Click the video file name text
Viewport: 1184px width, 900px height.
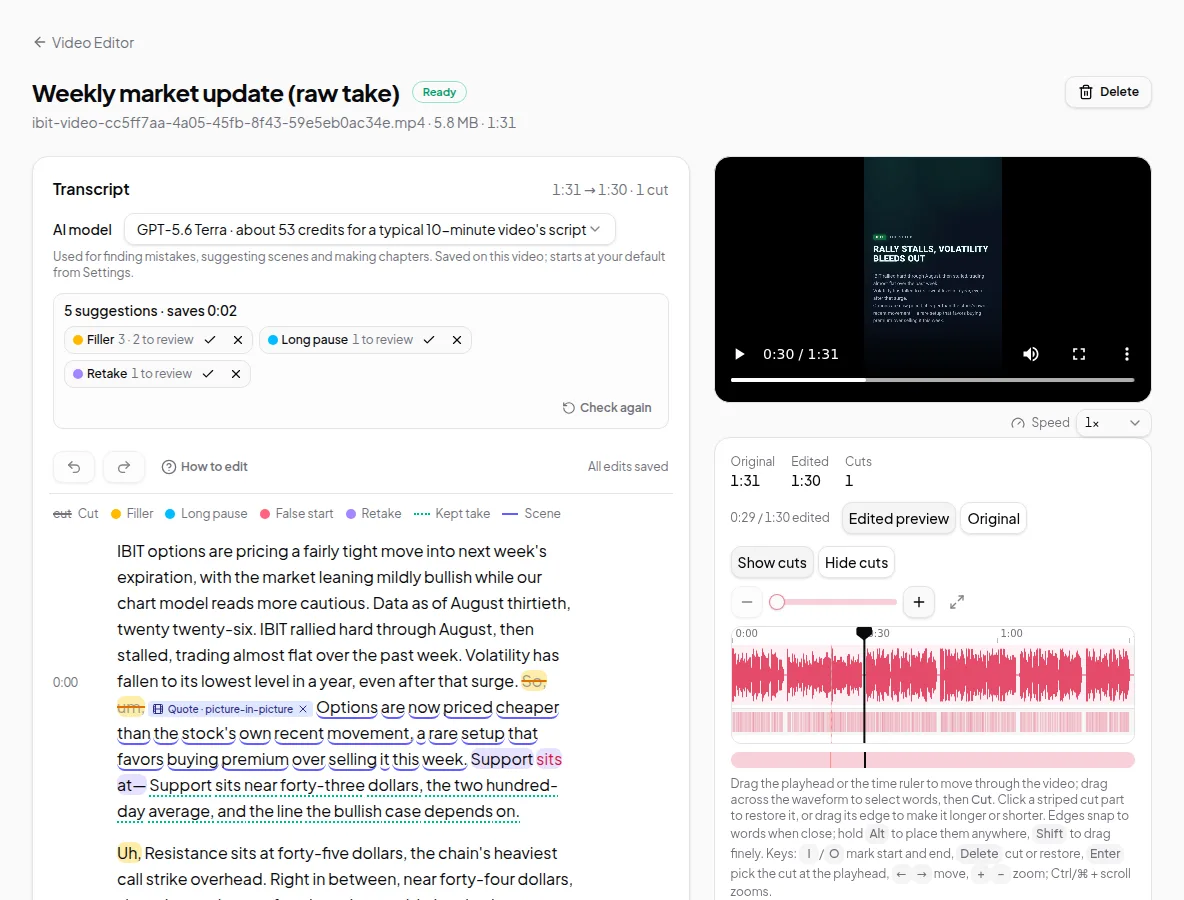228,123
